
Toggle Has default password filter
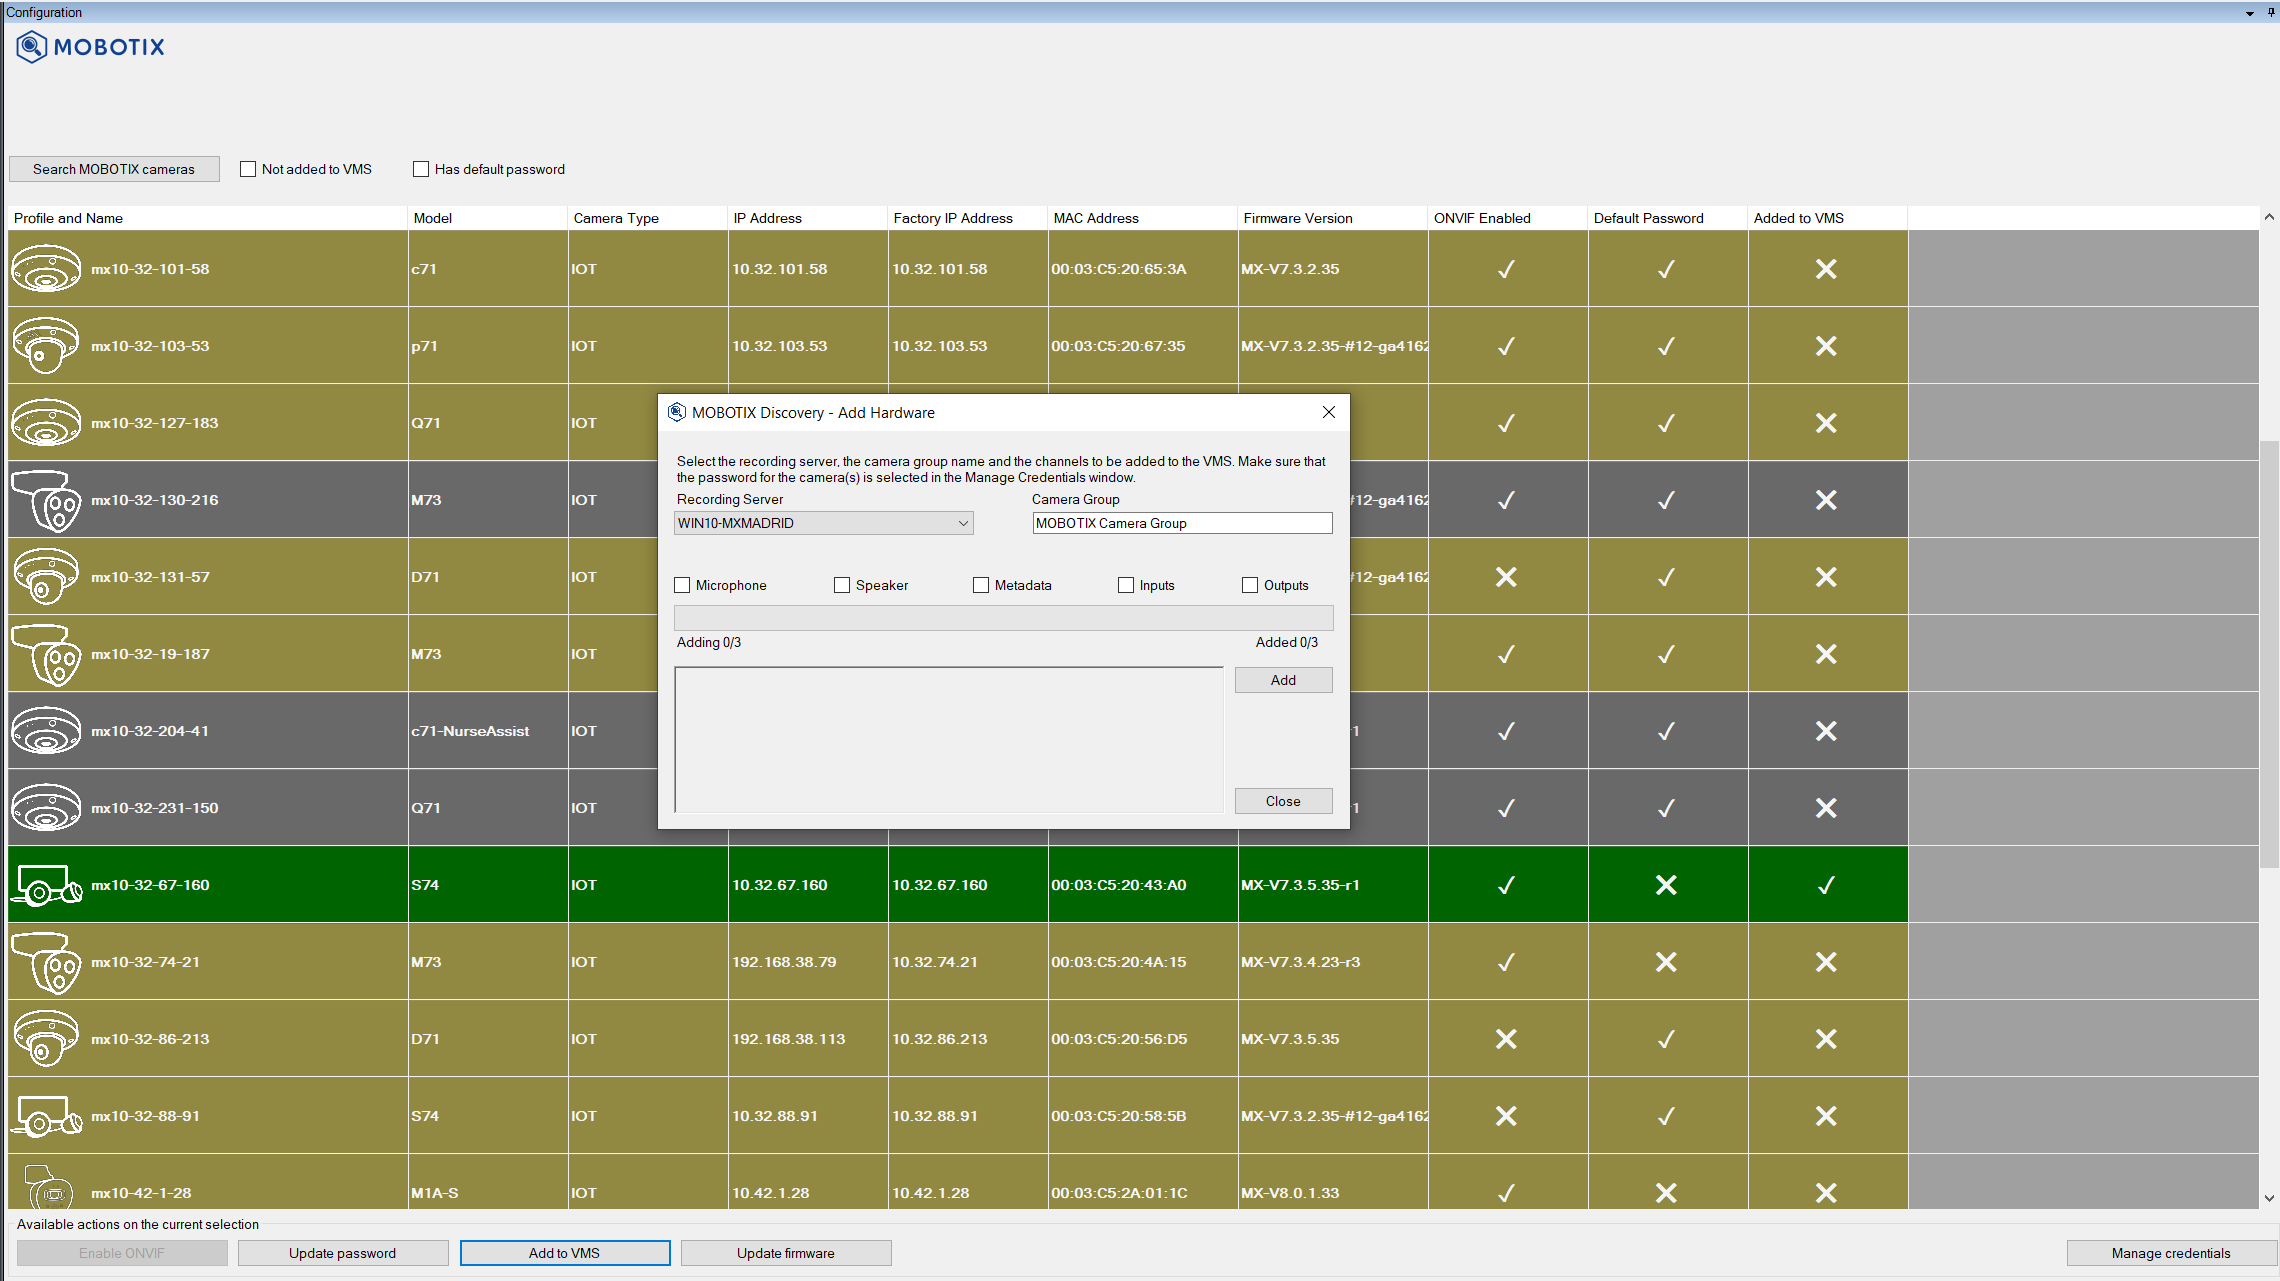pos(421,169)
